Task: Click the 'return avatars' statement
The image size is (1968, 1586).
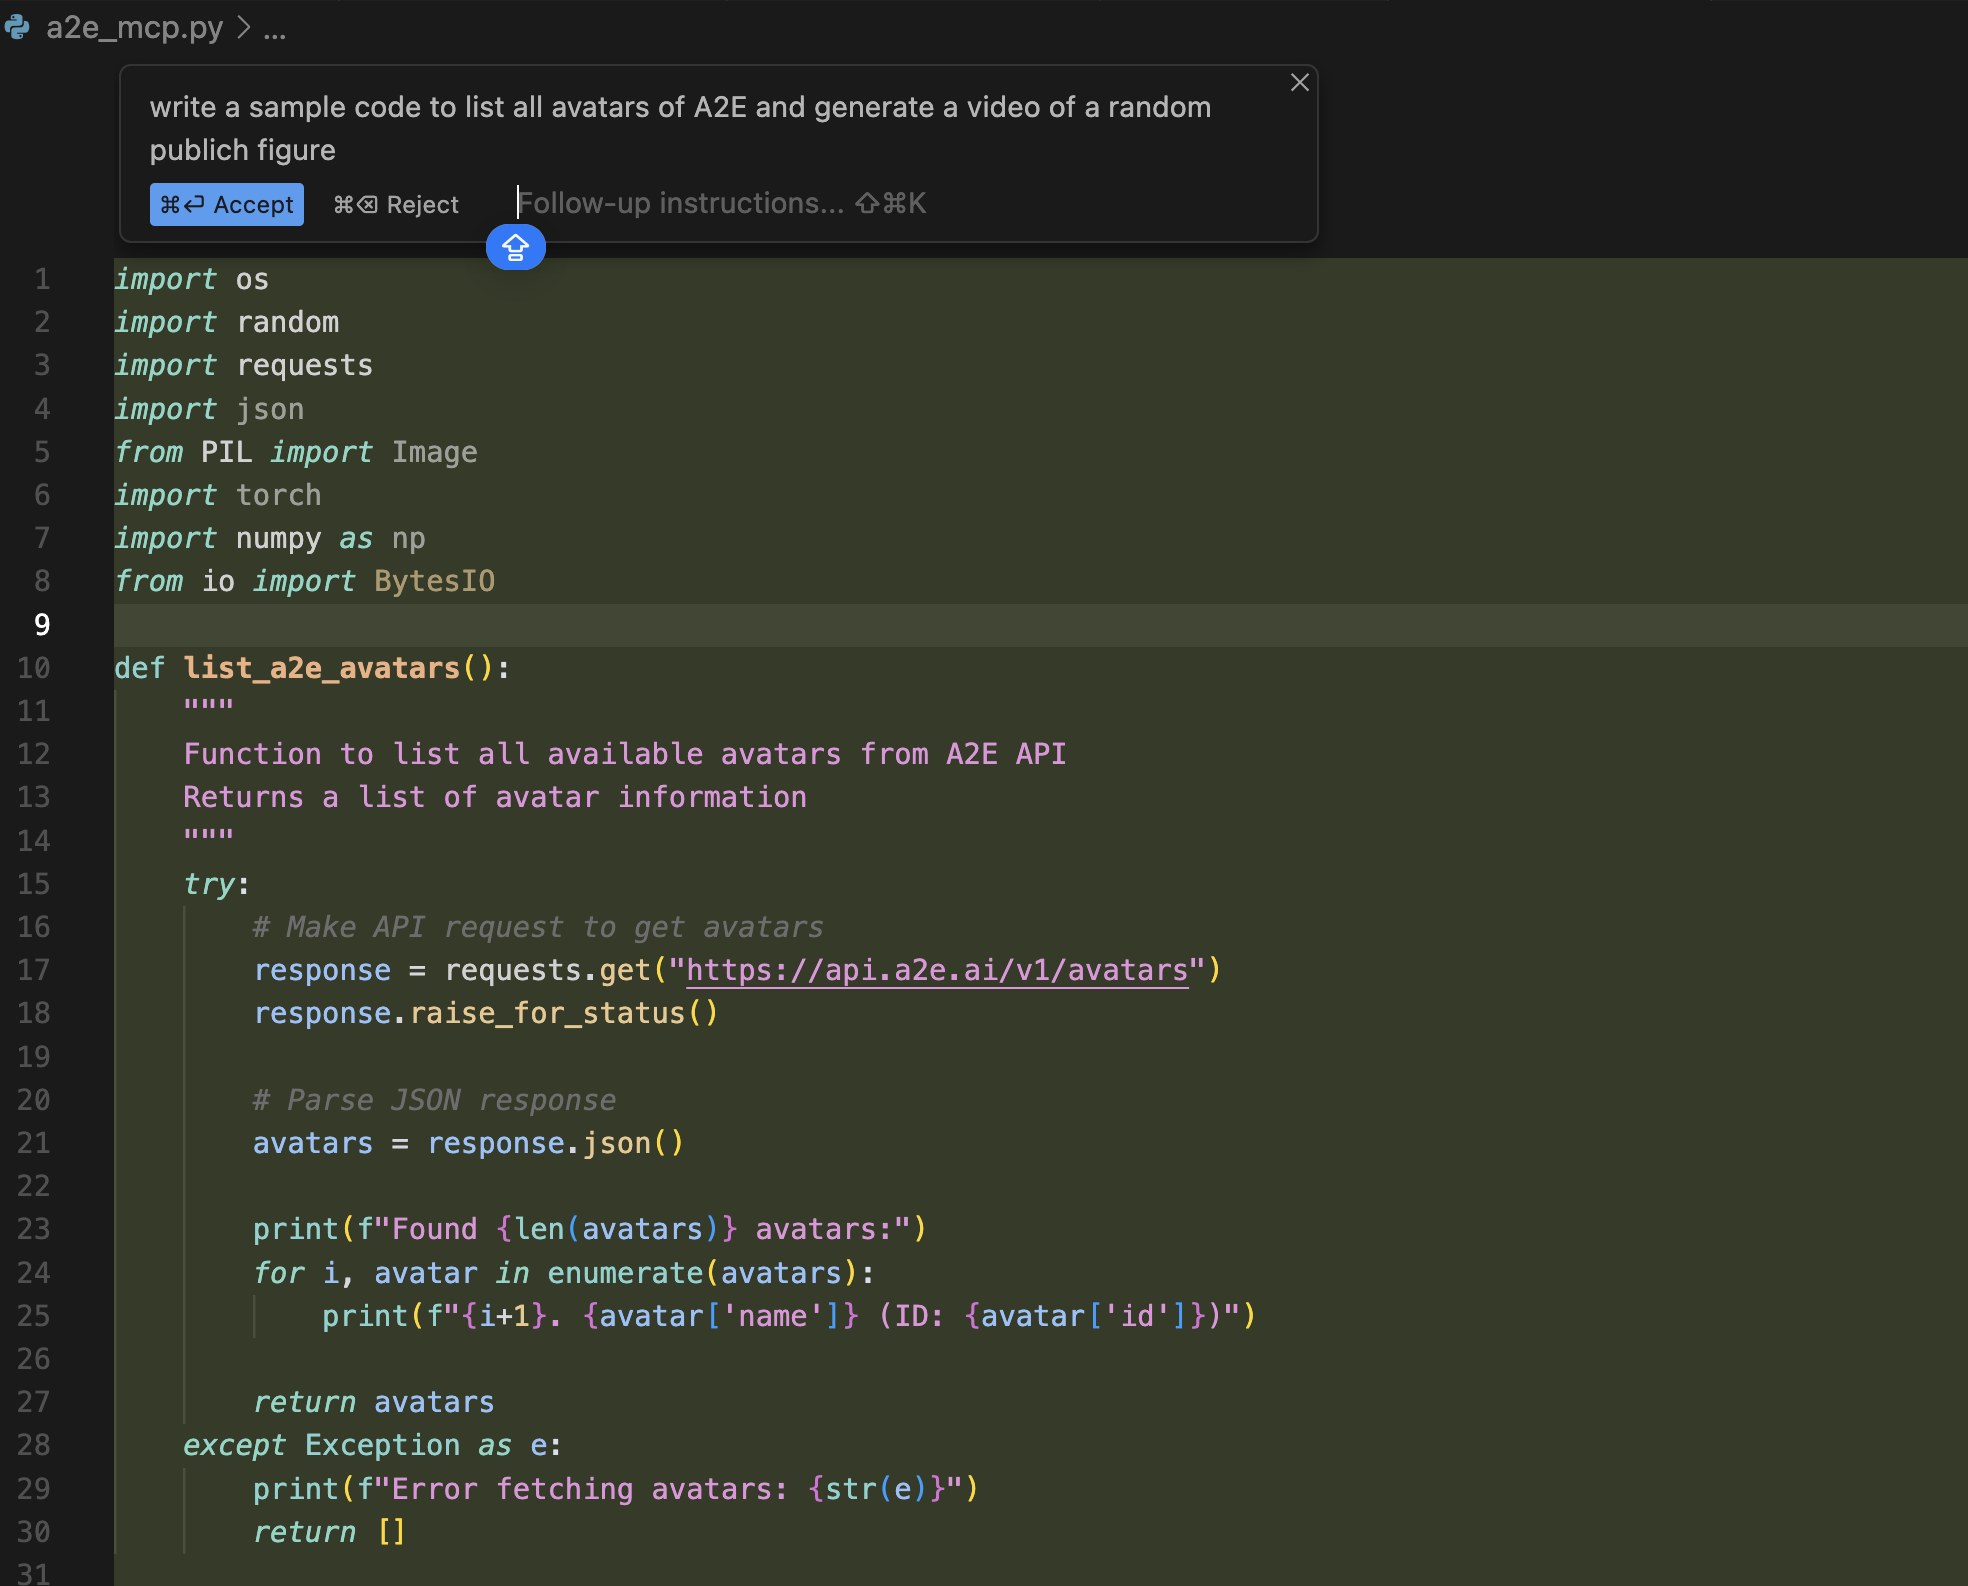Action: click(x=374, y=1402)
